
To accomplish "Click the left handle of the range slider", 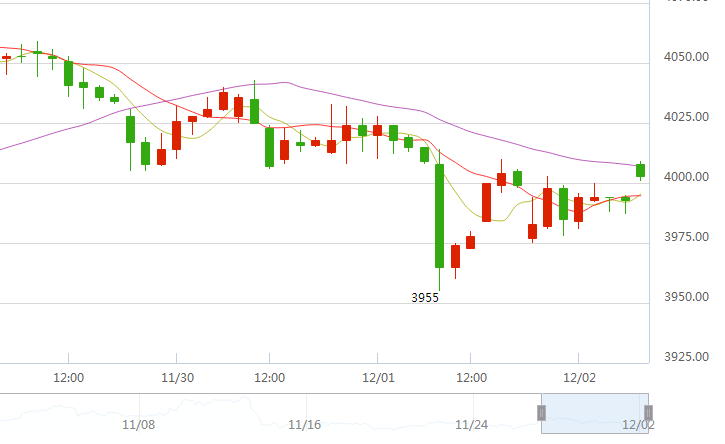I will 542,412.
